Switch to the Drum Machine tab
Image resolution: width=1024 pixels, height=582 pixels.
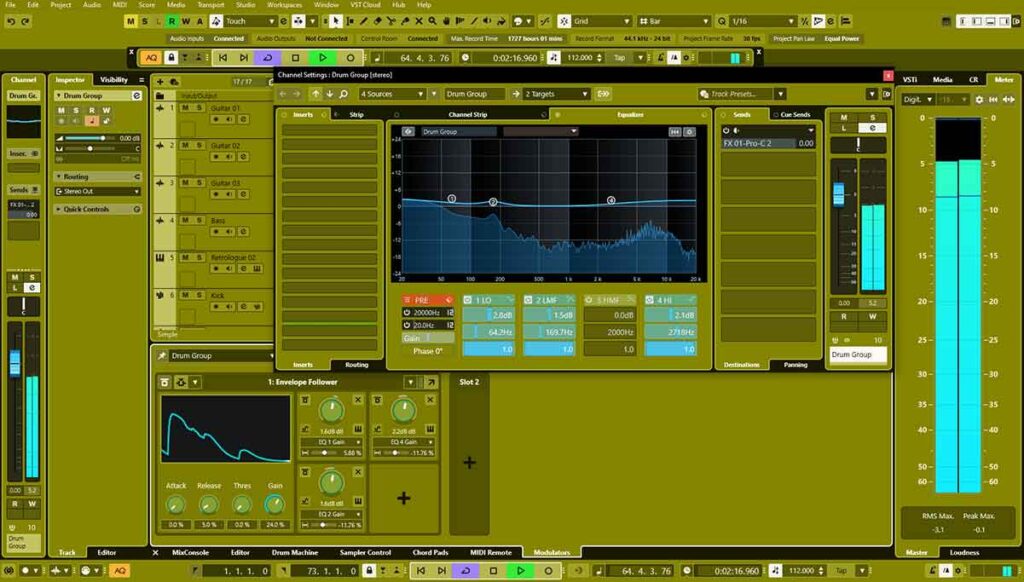(x=295, y=552)
